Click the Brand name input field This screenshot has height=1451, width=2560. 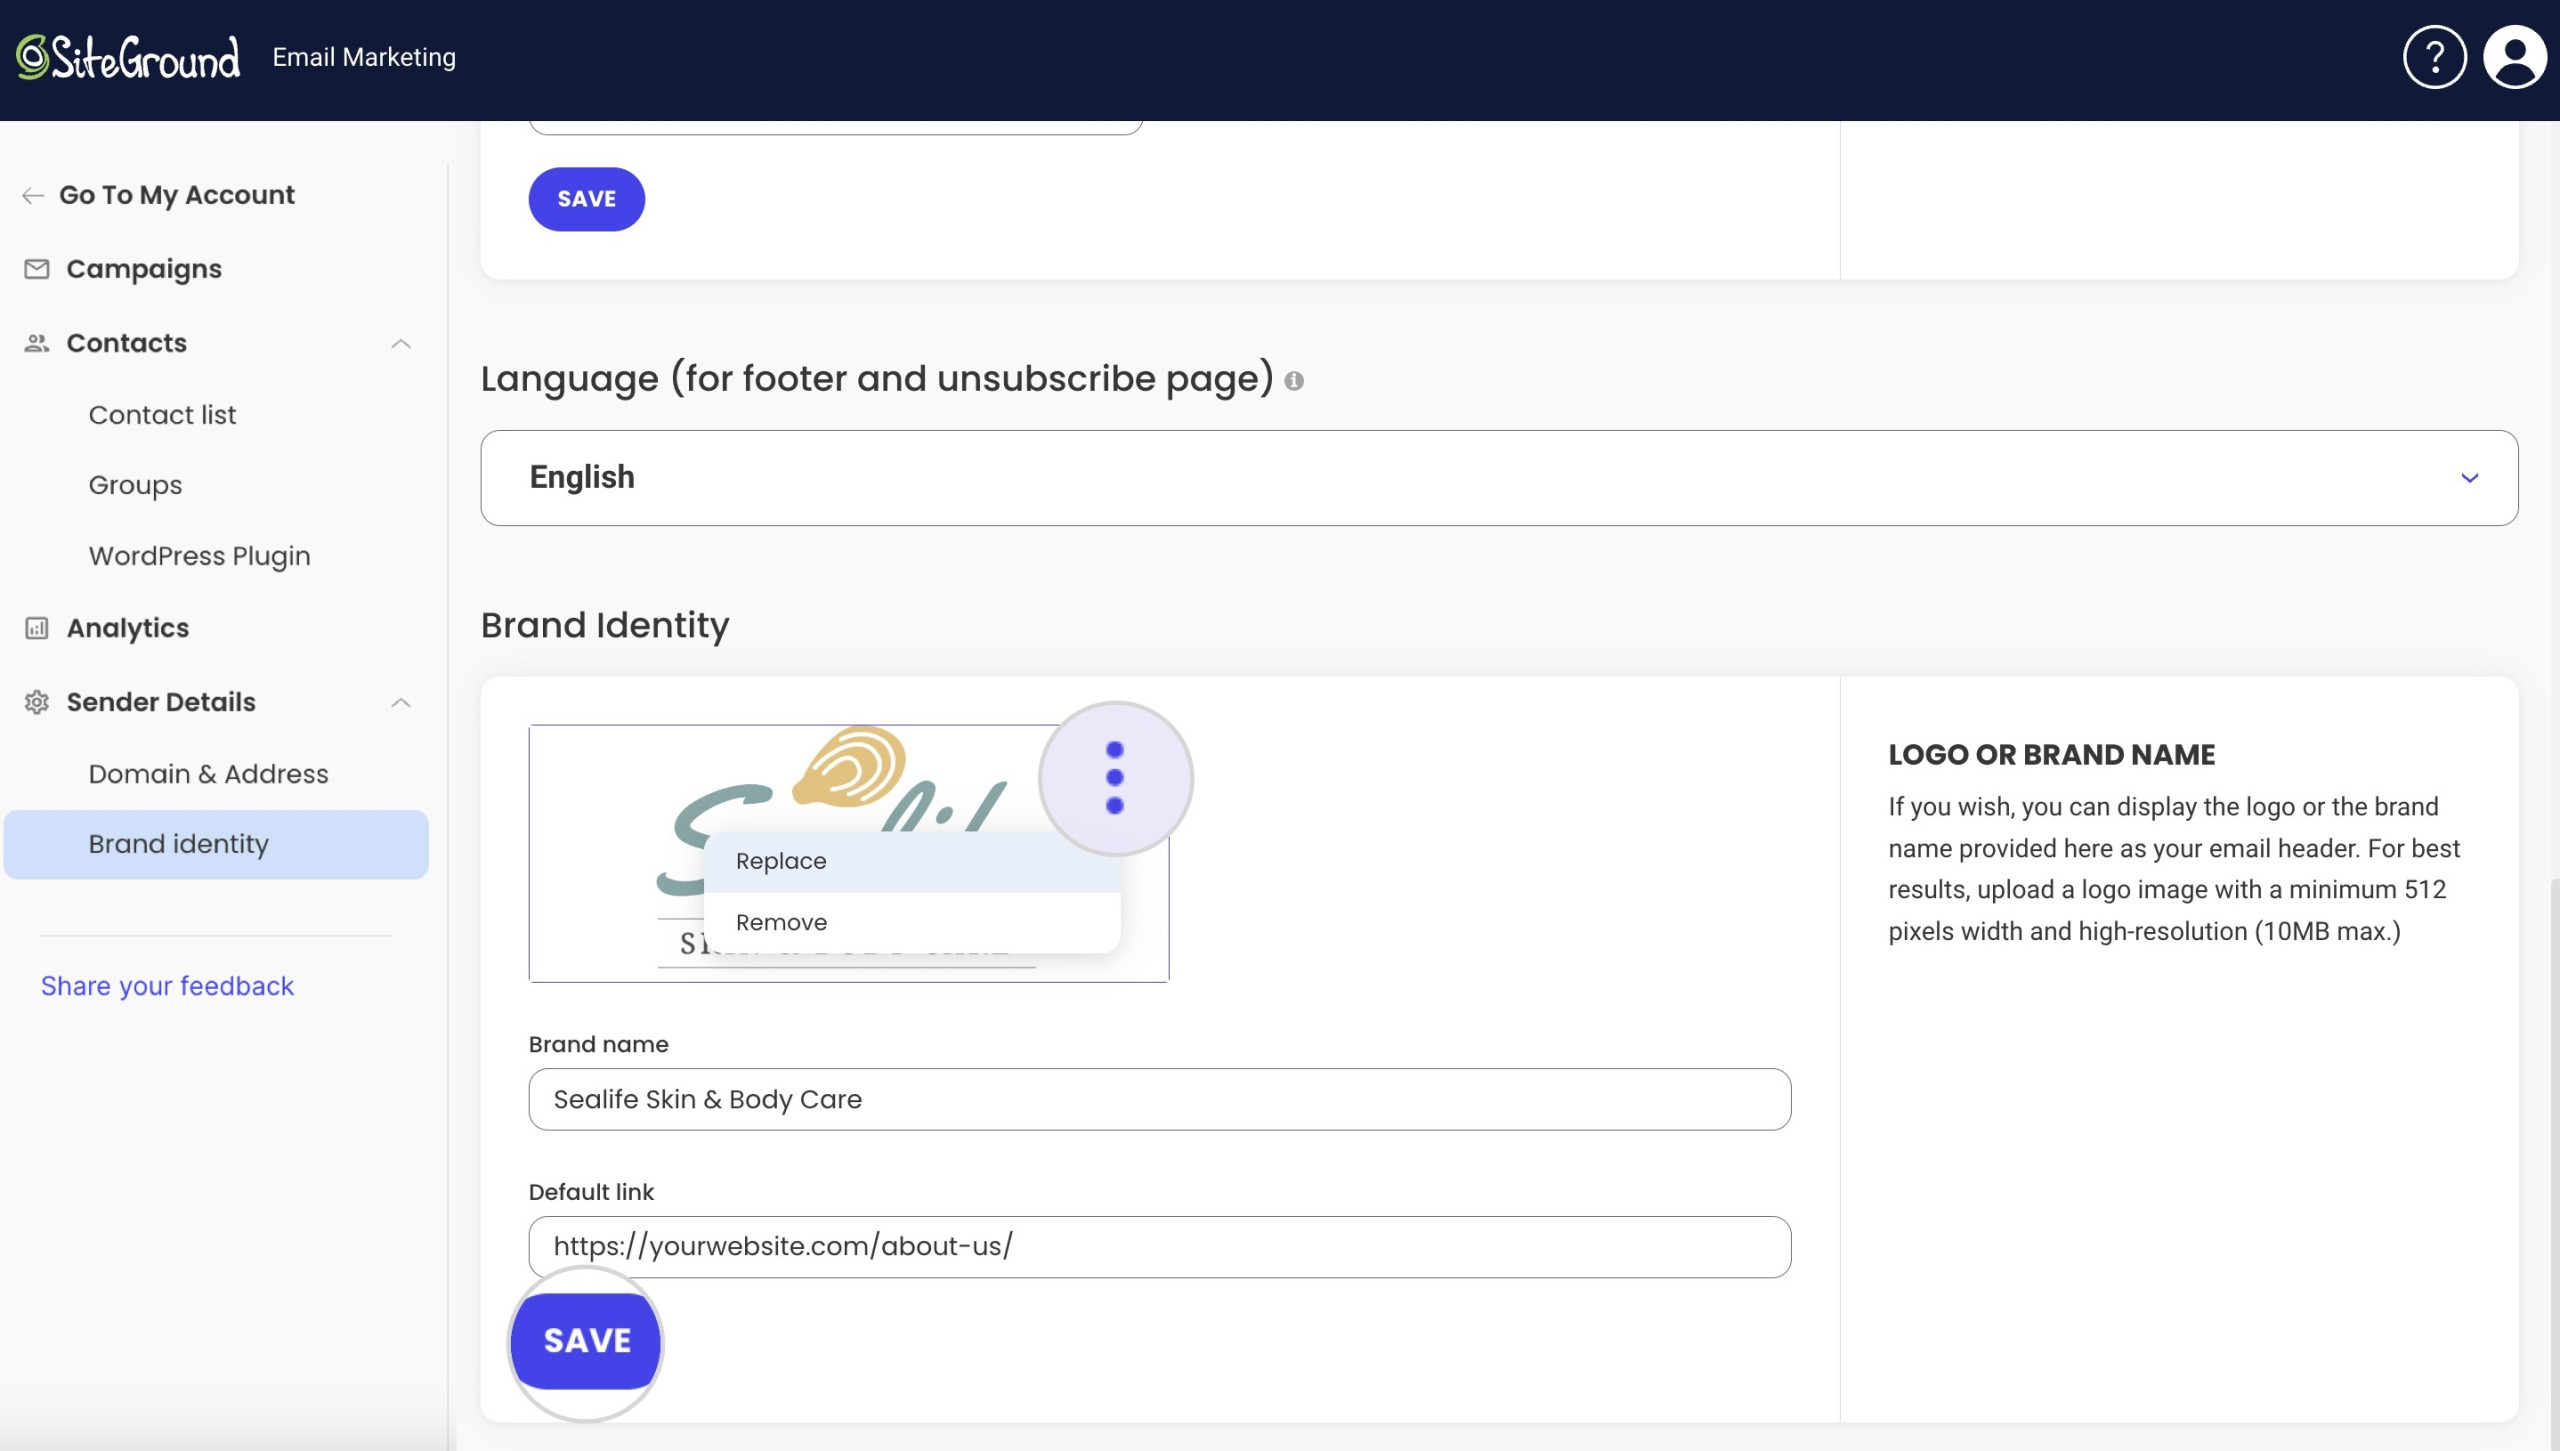[x=1159, y=1097]
